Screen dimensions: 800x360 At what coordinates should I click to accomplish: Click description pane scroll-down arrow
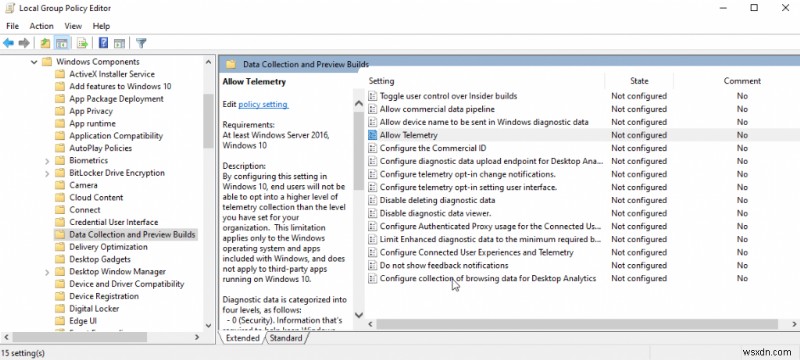click(359, 316)
